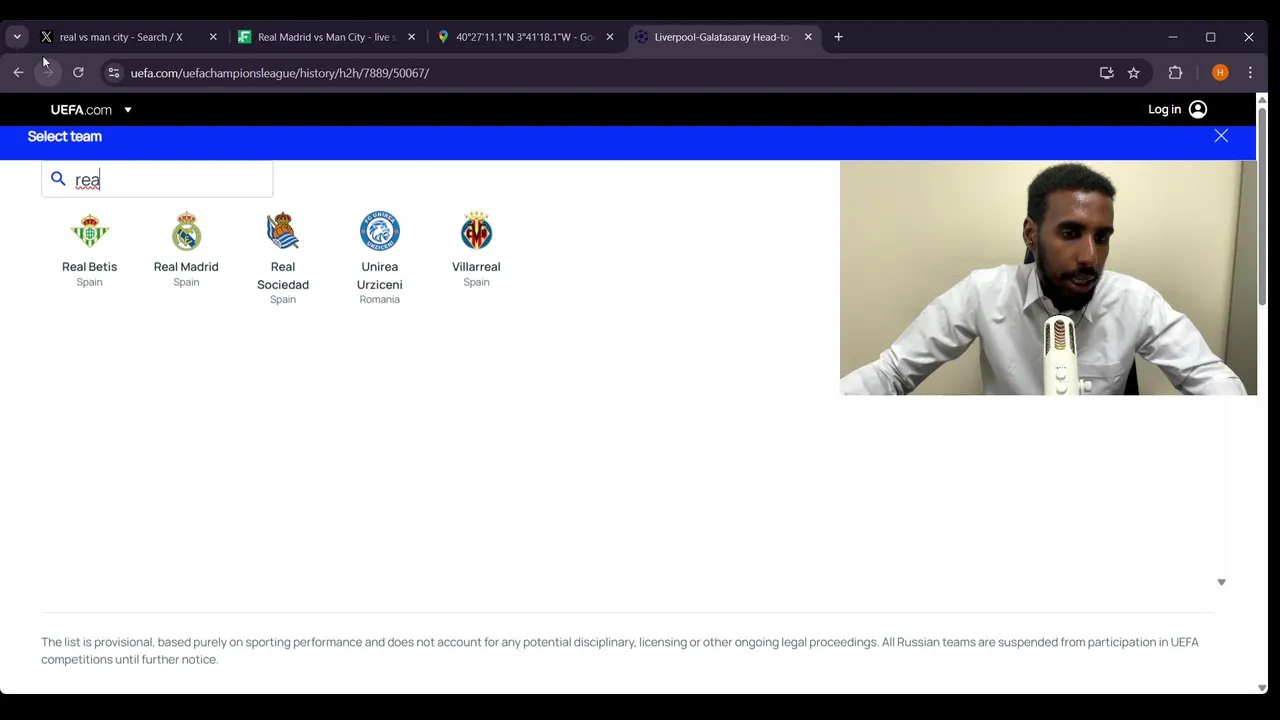Close the X search tab
This screenshot has height=720, width=1280.
coord(213,37)
